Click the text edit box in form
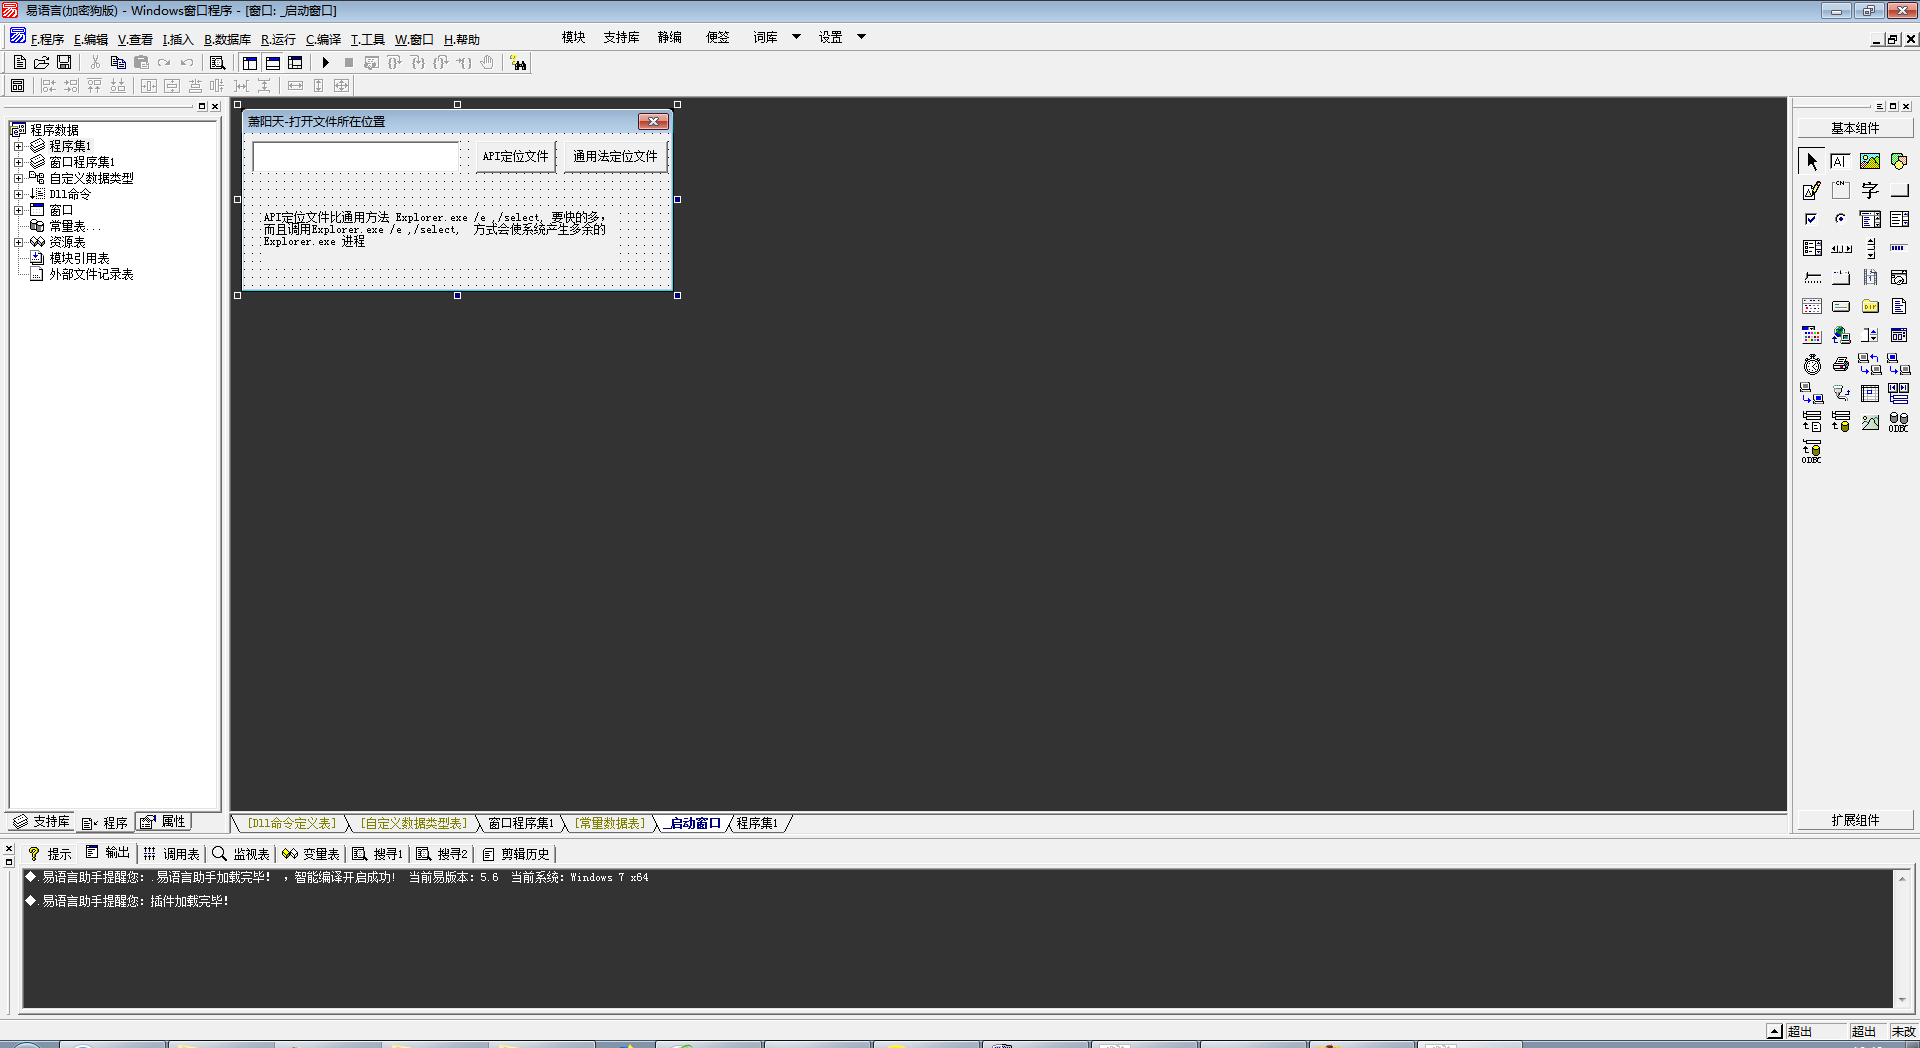The height and width of the screenshot is (1048, 1920). (x=355, y=157)
